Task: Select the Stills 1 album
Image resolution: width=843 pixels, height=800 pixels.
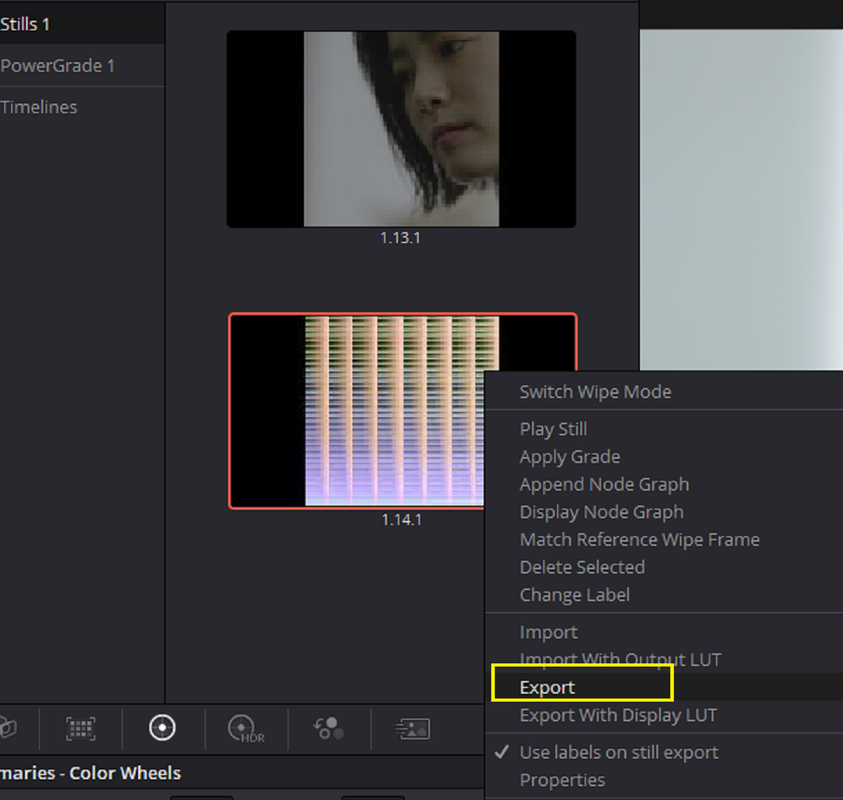Action: pos(82,24)
